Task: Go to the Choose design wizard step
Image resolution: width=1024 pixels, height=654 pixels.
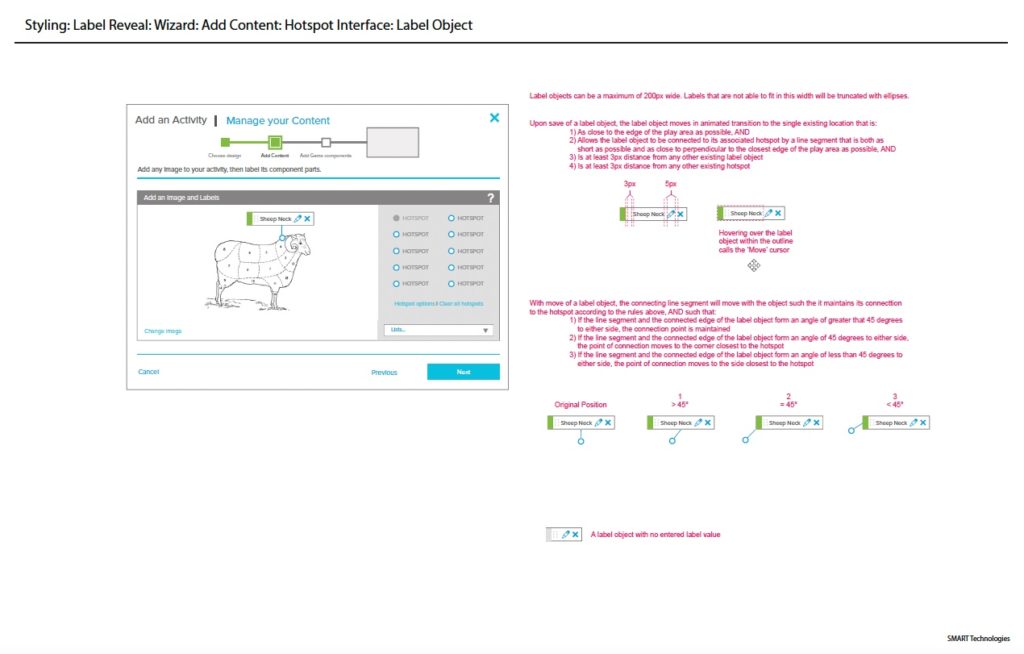Action: 225,143
